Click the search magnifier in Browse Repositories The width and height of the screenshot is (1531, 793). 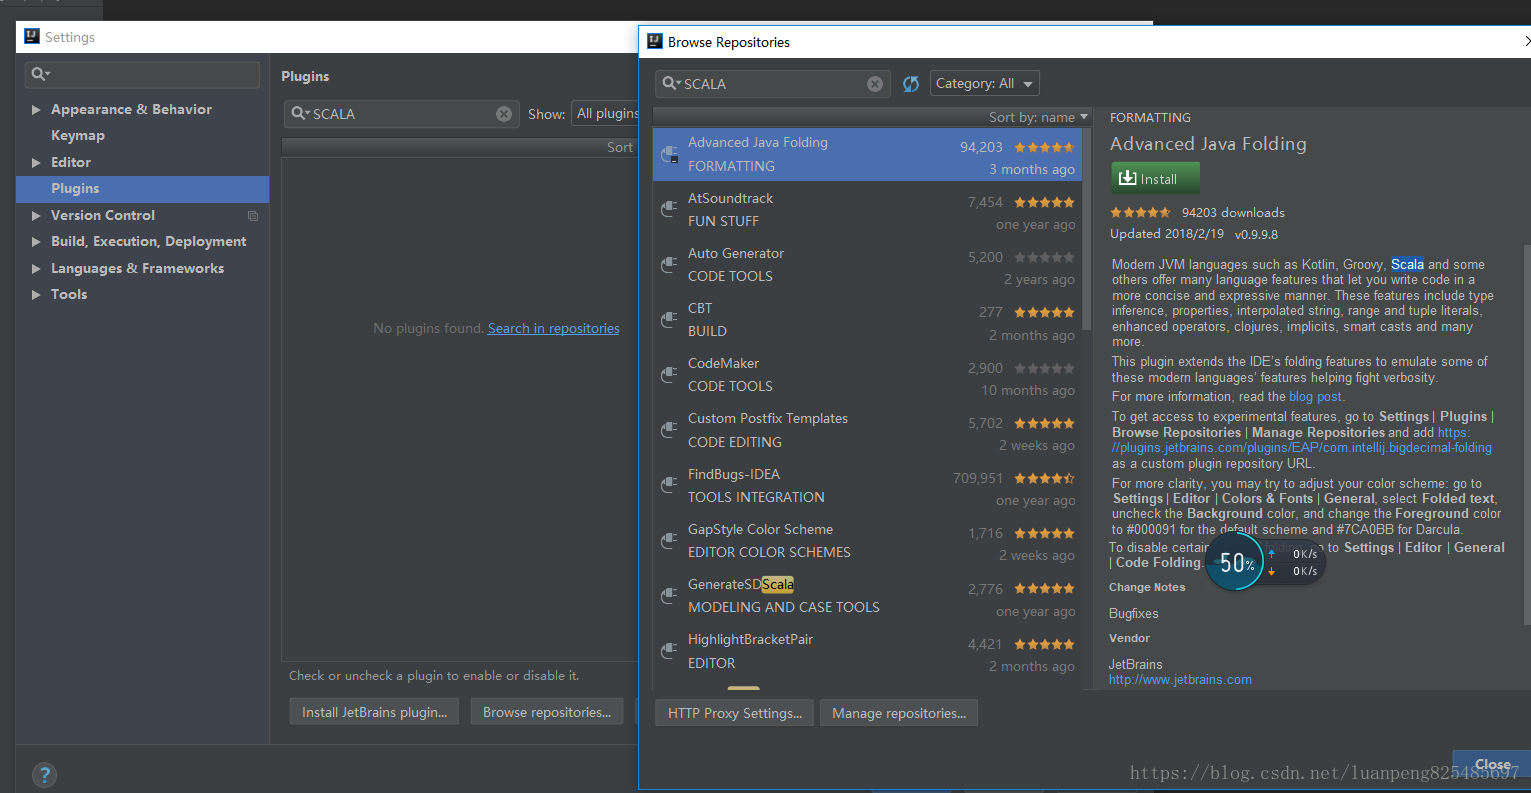pyautogui.click(x=670, y=84)
